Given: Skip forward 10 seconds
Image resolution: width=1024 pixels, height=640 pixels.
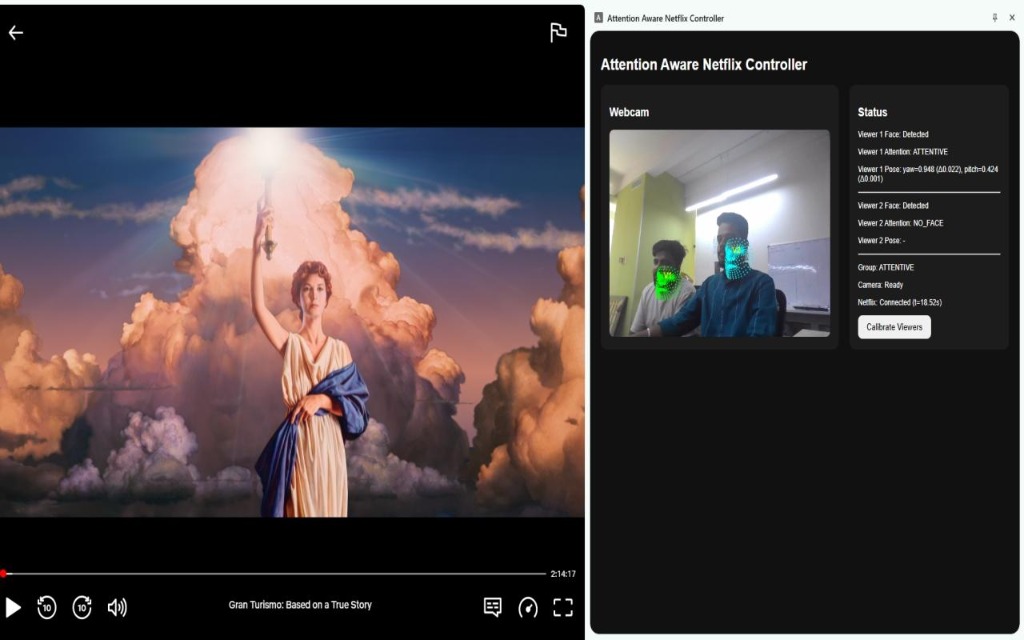Looking at the screenshot, I should coord(82,607).
